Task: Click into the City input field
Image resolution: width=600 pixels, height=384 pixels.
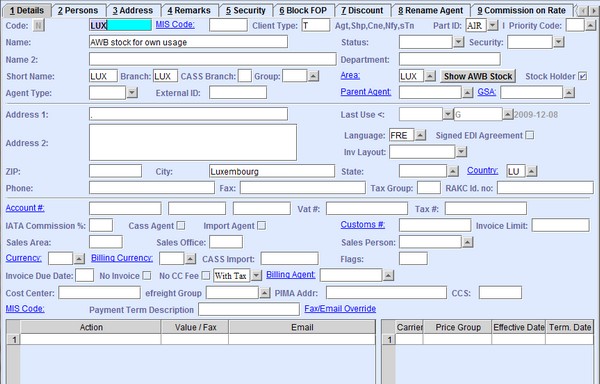Action: pyautogui.click(x=272, y=171)
